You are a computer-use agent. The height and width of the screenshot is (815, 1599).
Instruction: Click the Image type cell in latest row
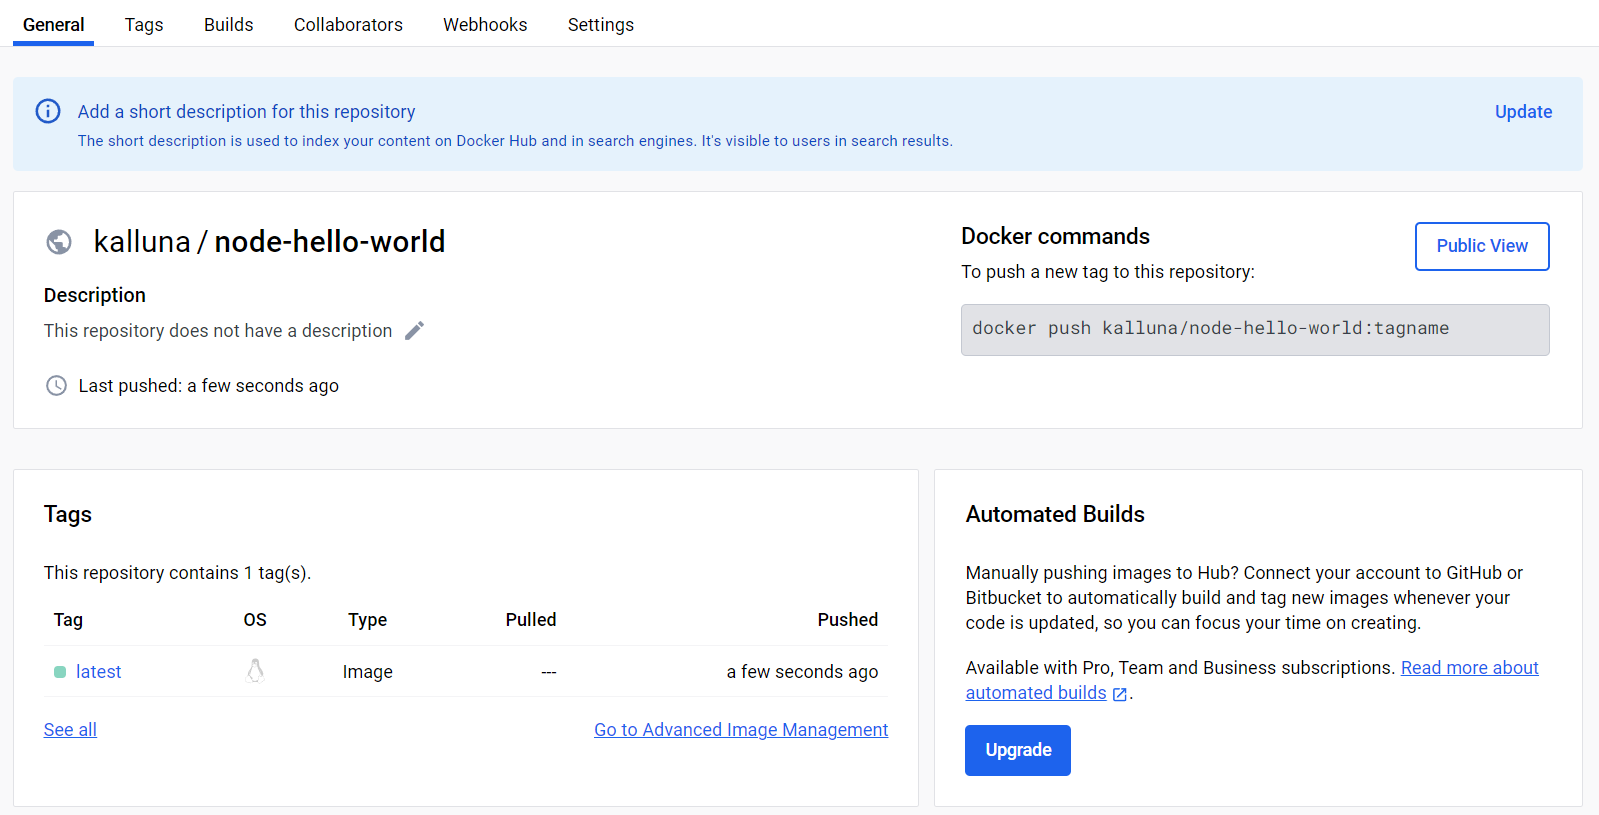(367, 672)
